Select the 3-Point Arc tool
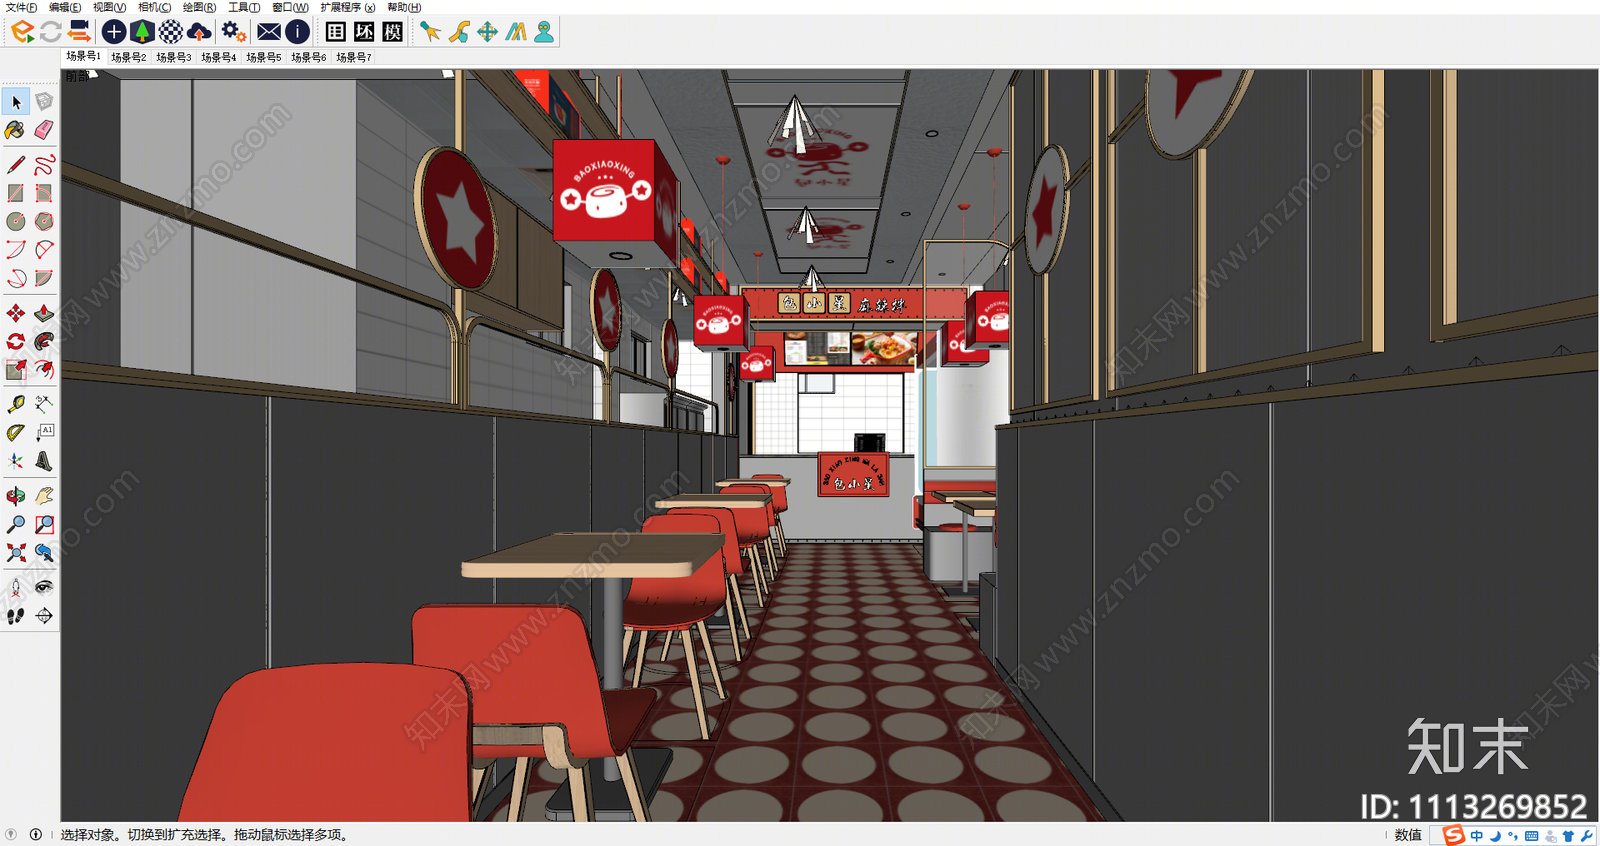1600x846 pixels. (x=16, y=278)
